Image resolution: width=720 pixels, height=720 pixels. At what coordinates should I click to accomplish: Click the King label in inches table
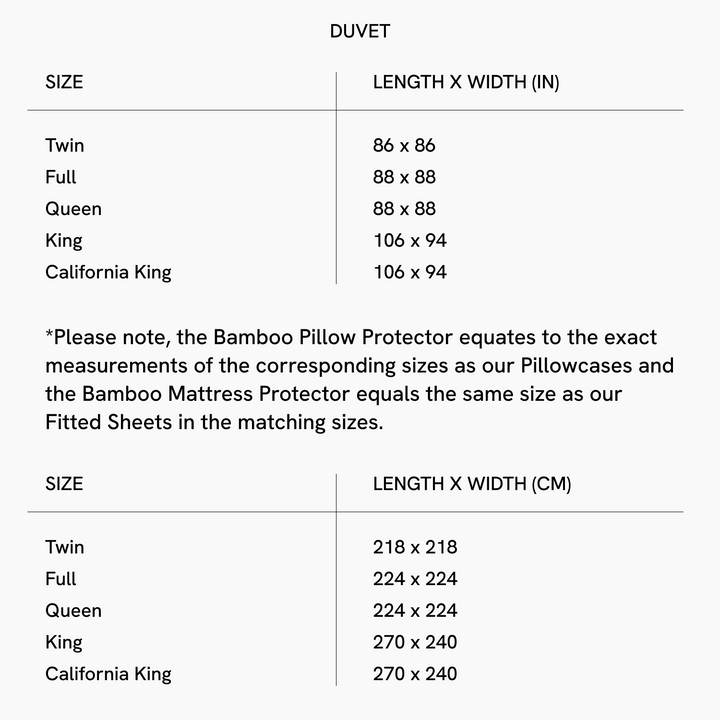[64, 240]
